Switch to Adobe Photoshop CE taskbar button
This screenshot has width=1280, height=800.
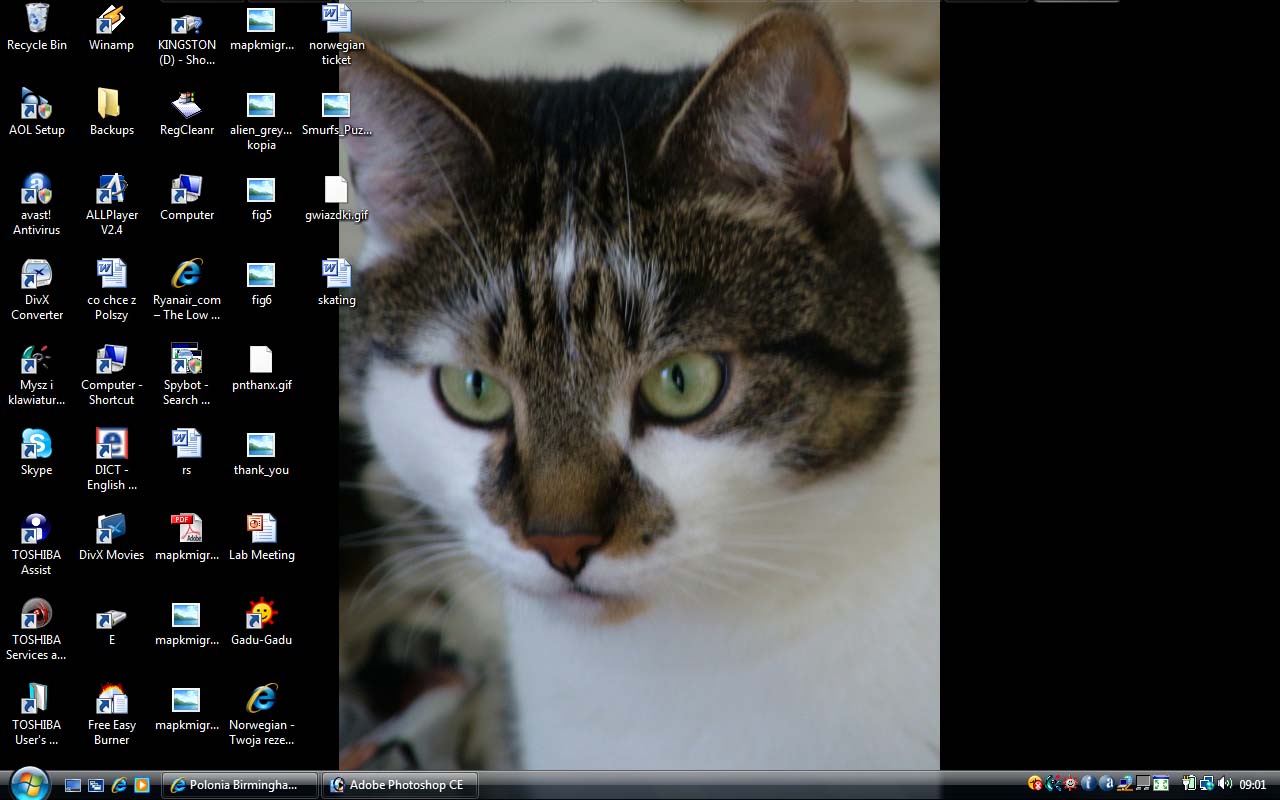pos(399,785)
